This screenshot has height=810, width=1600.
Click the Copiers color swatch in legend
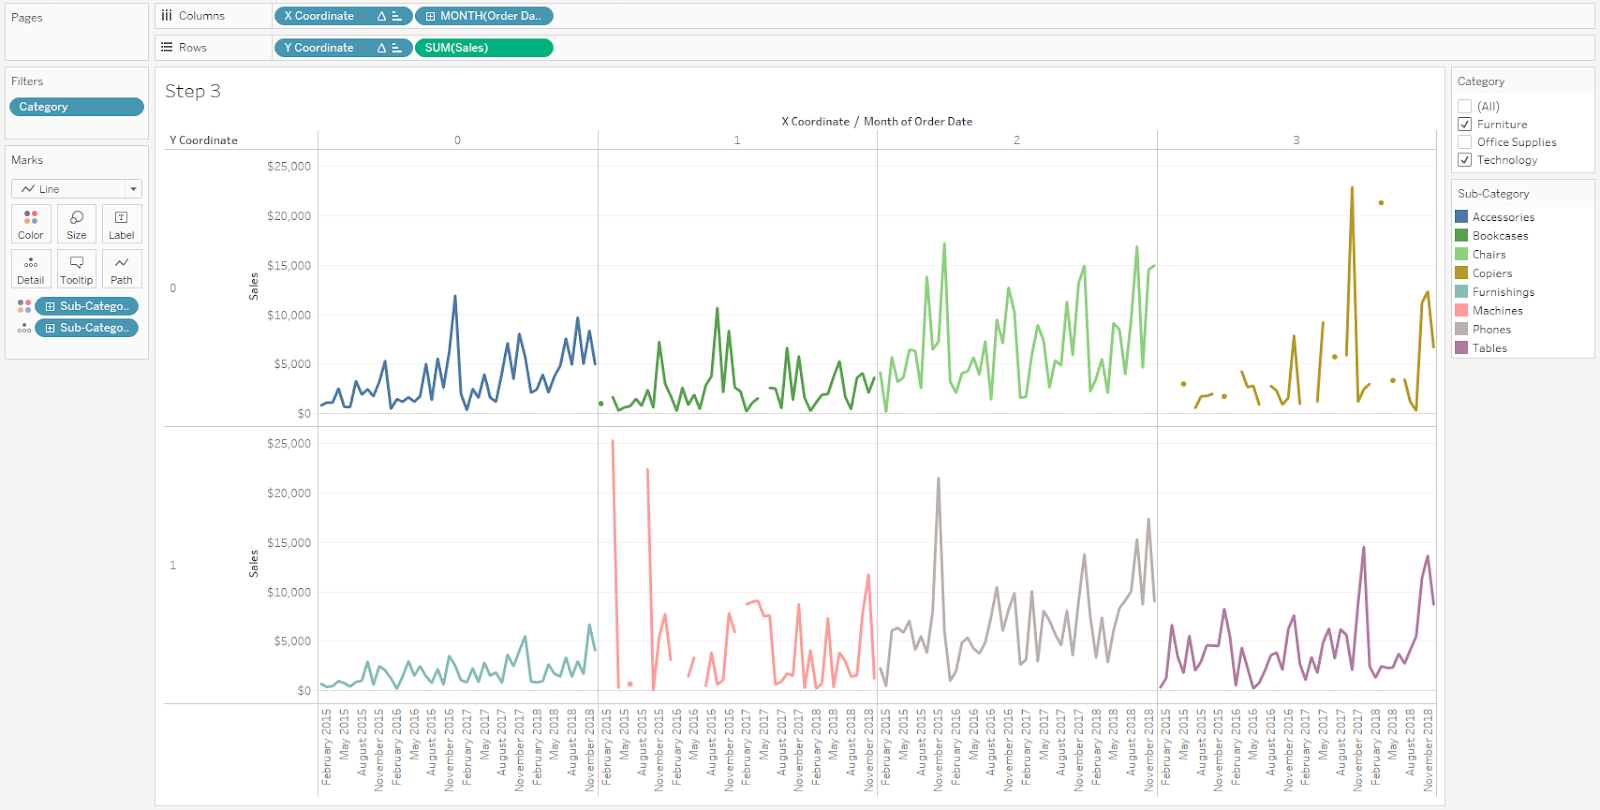[x=1461, y=273]
